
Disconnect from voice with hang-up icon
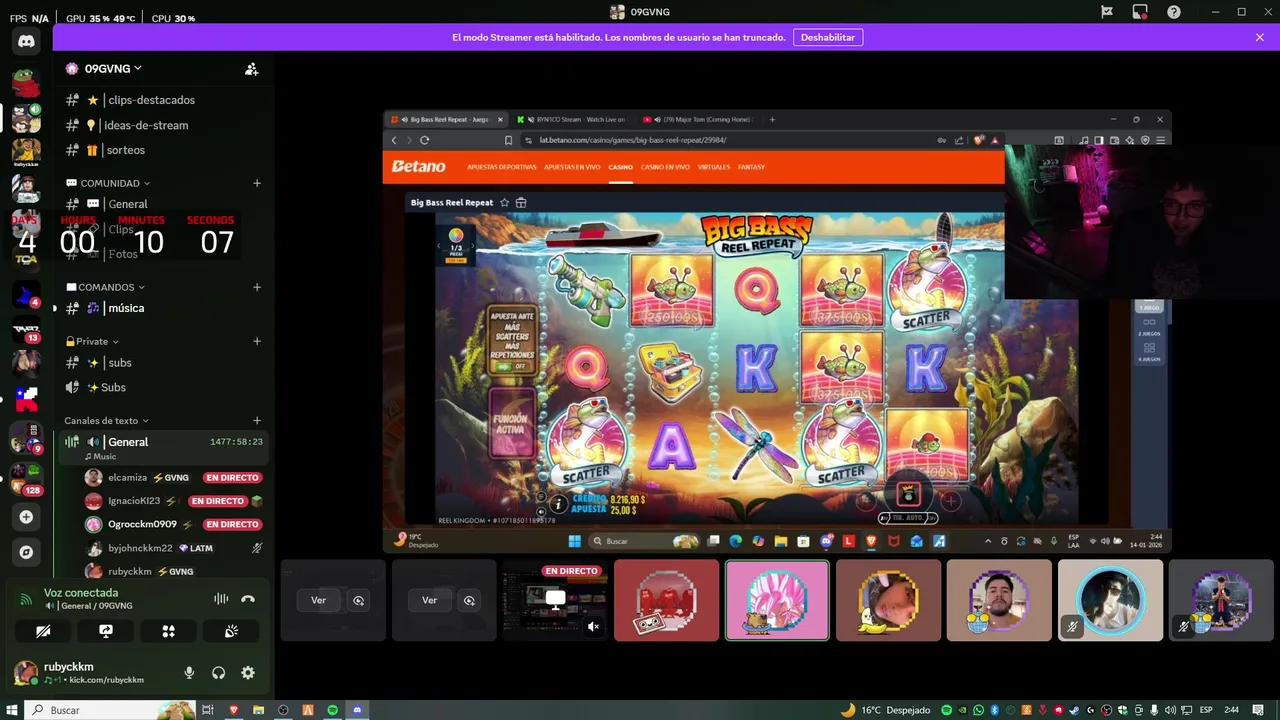(248, 599)
